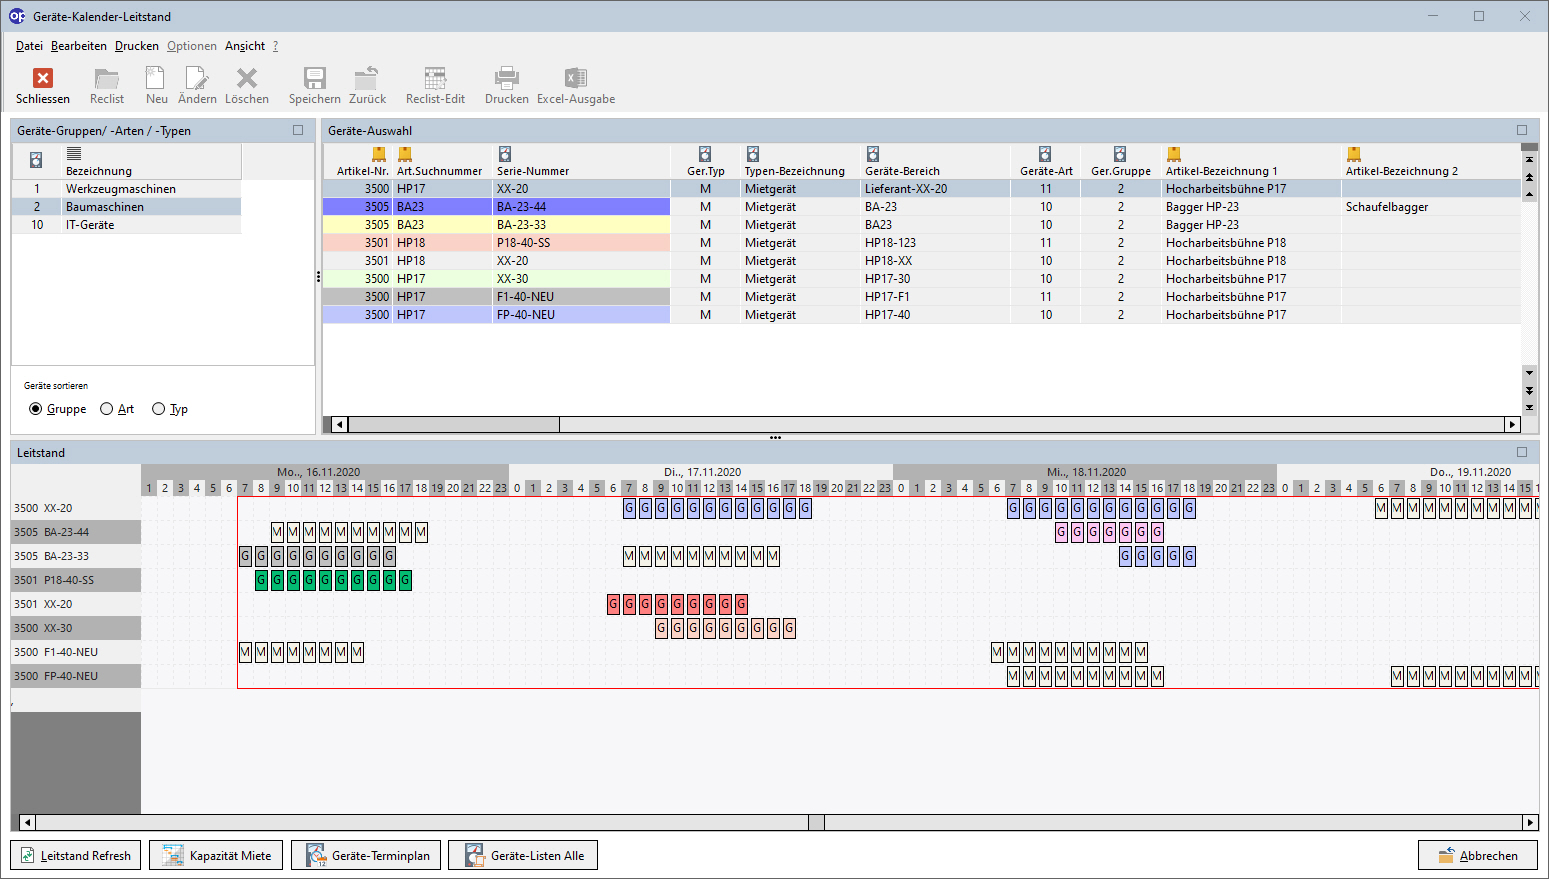This screenshot has width=1549, height=879.
Task: Click the Neu document icon
Action: (x=156, y=78)
